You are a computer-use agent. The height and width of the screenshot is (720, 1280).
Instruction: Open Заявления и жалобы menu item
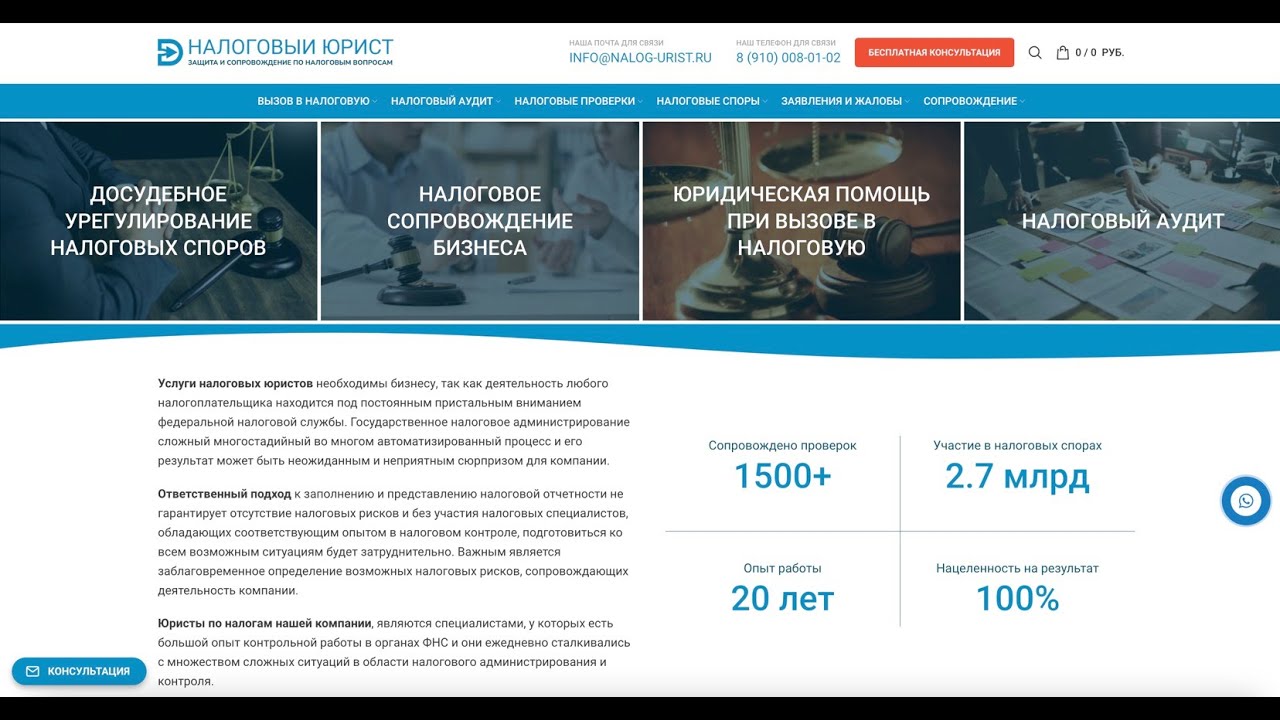(x=841, y=101)
